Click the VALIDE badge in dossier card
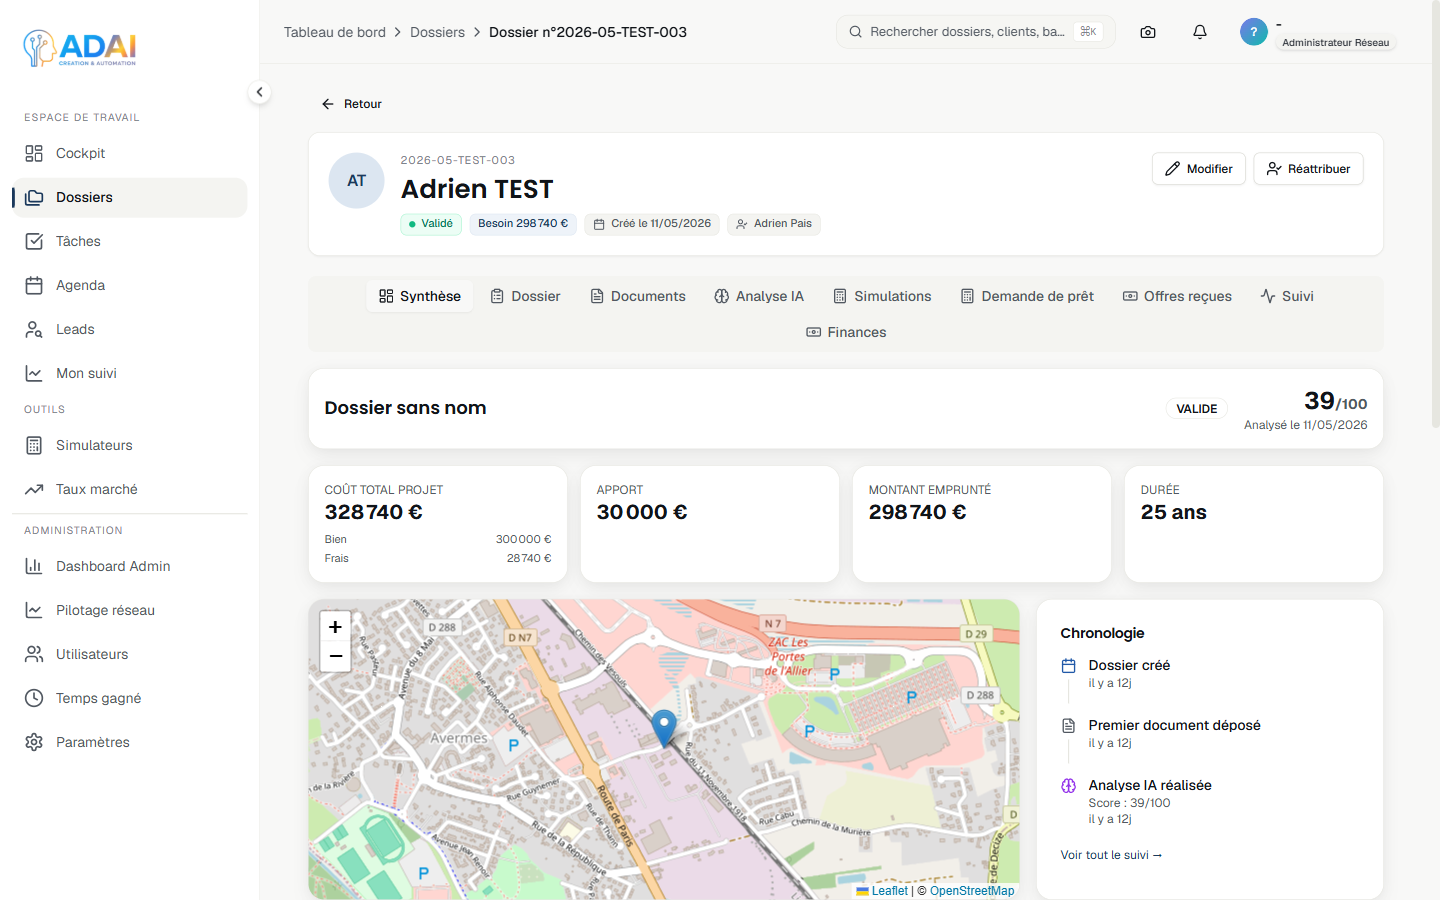Image resolution: width=1440 pixels, height=900 pixels. [x=1196, y=409]
